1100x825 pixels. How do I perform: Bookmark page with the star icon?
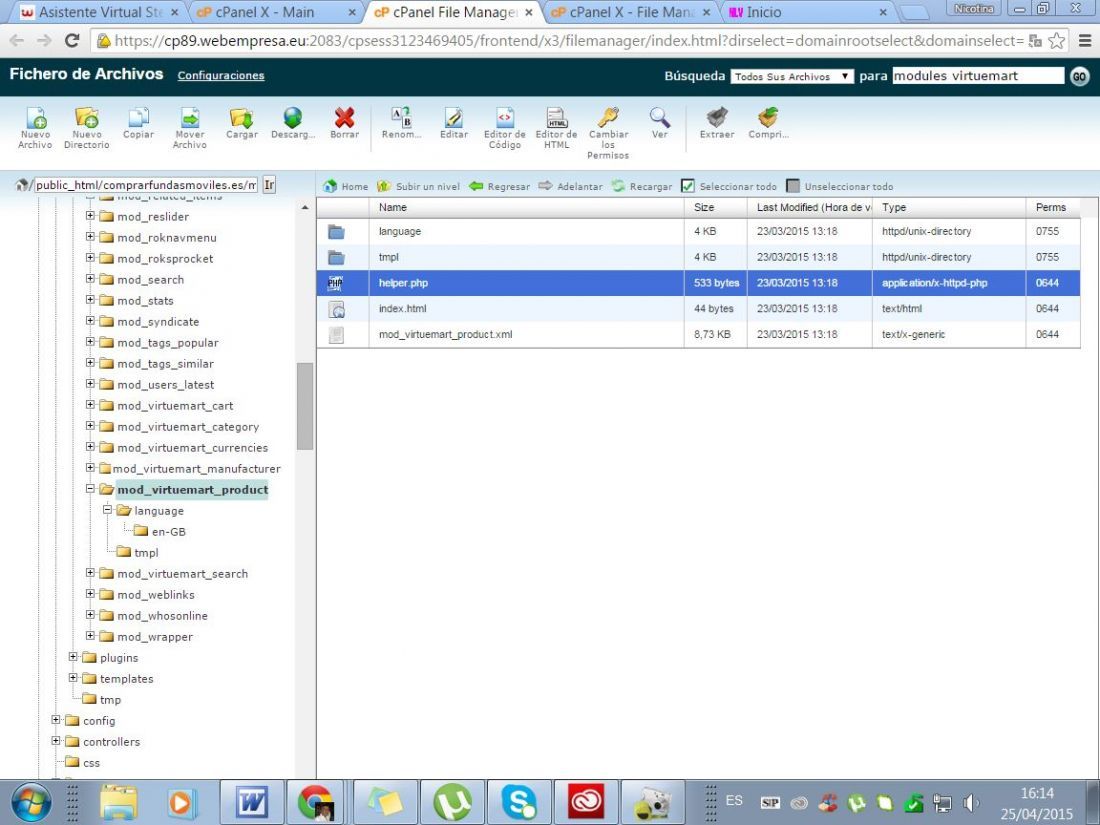click(x=1057, y=41)
